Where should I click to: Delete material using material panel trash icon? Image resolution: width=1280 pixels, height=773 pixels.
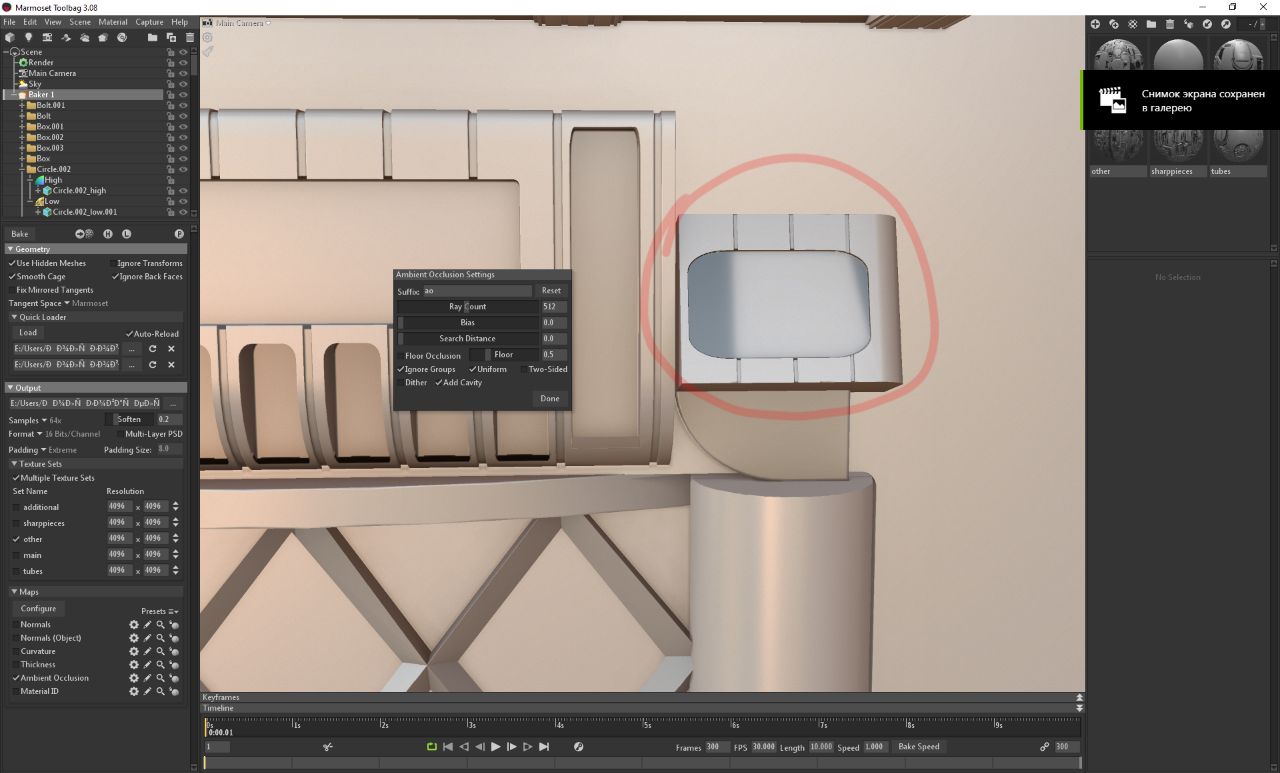(x=1170, y=24)
